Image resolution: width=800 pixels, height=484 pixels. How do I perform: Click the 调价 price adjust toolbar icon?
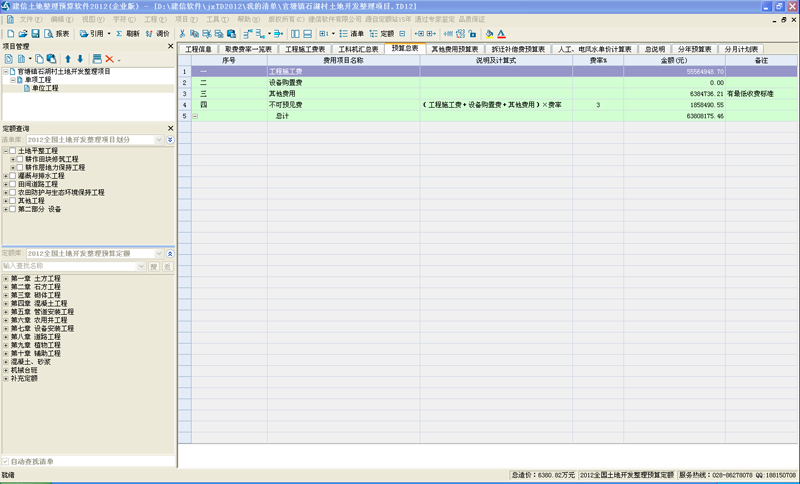[x=157, y=34]
